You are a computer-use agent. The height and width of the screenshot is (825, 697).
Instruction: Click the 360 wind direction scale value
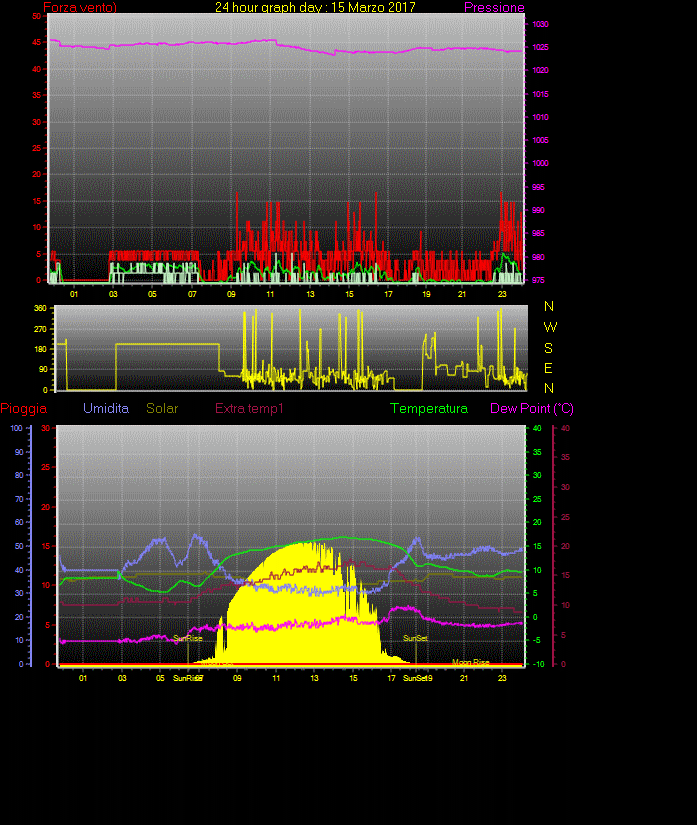(41, 308)
